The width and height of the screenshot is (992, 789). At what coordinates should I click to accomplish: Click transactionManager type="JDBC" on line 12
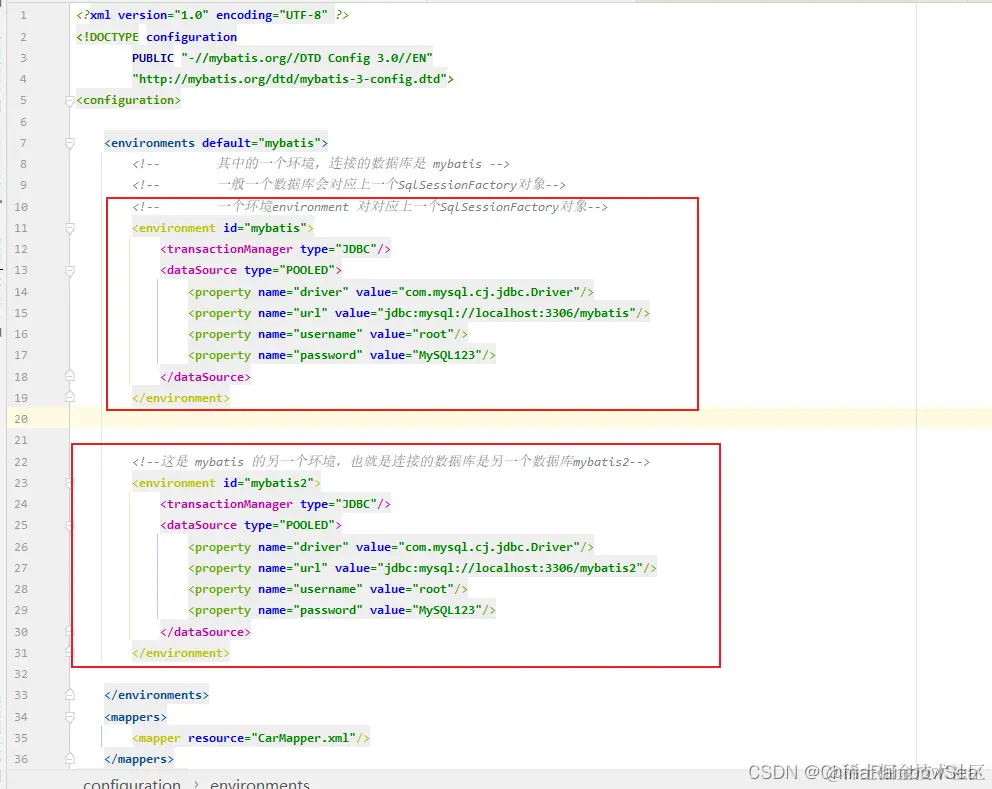(x=275, y=249)
